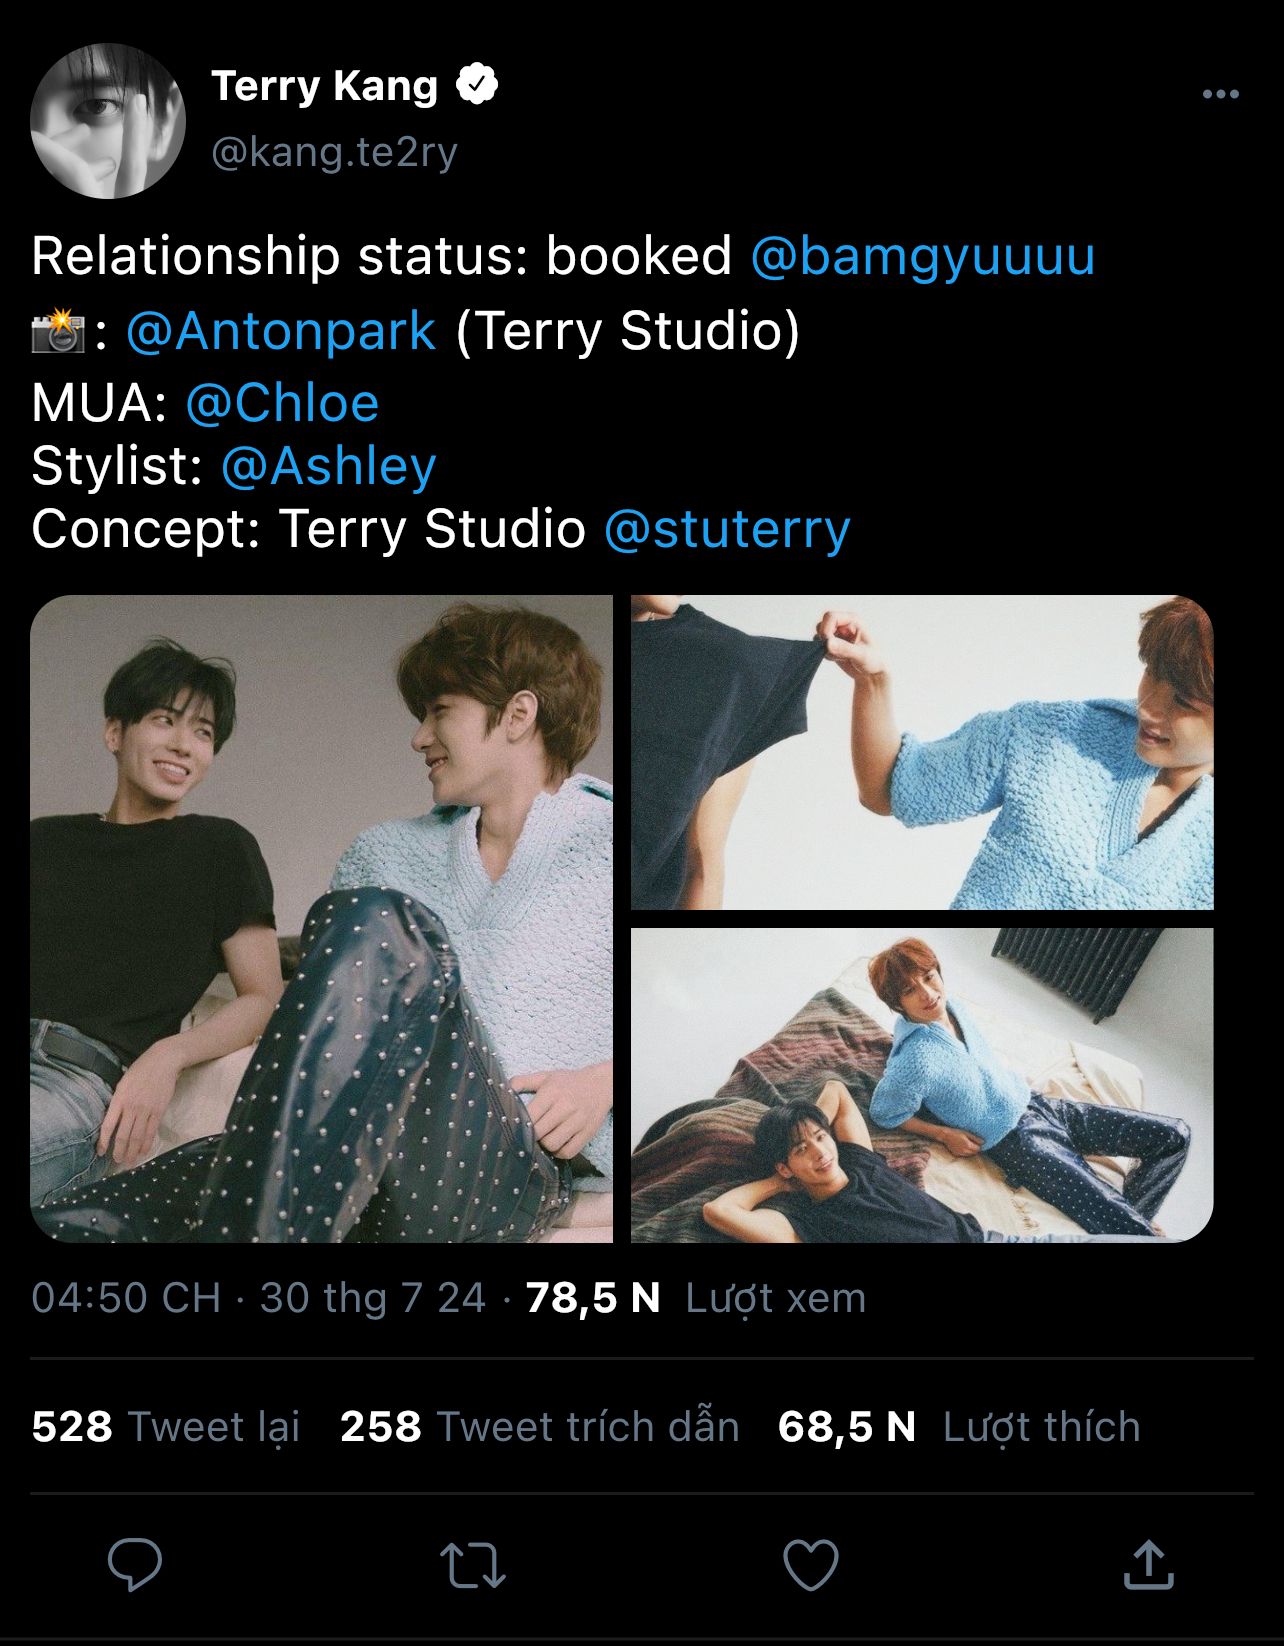The image size is (1284, 1646).
Task: View the large left couple photo
Action: point(321,918)
